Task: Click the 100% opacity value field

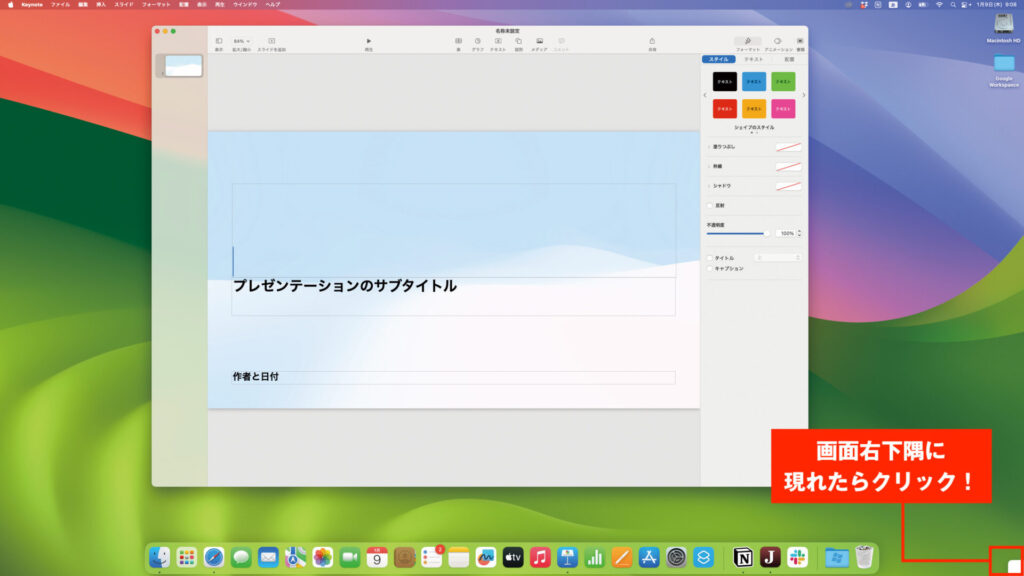Action: click(785, 233)
